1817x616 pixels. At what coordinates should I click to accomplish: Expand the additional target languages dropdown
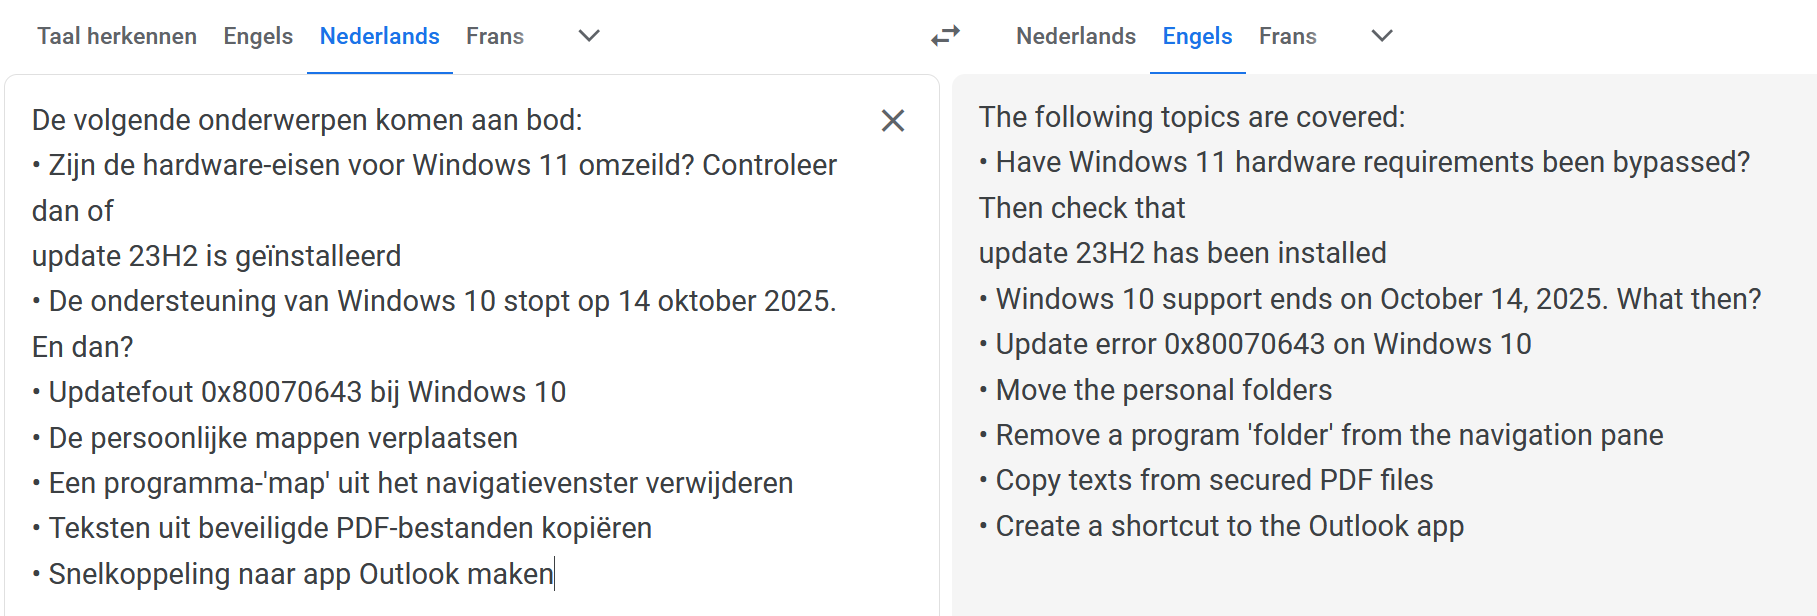1381,36
